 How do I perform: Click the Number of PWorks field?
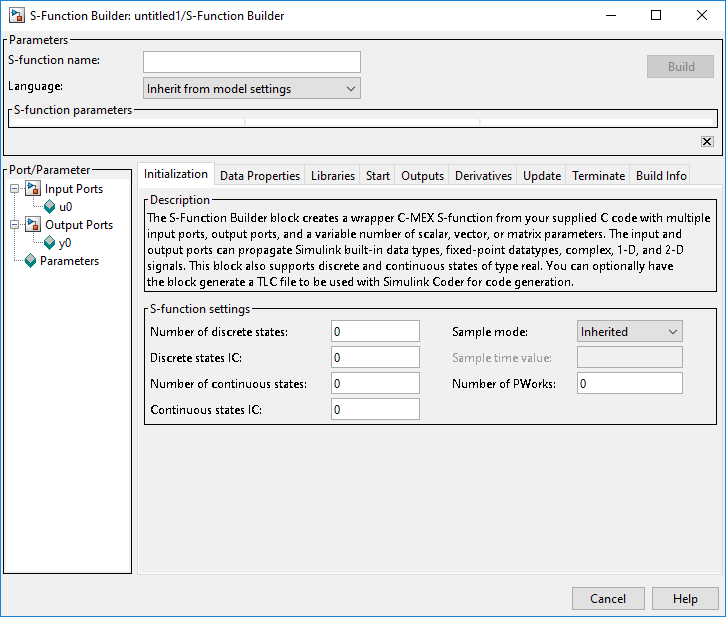coord(630,383)
